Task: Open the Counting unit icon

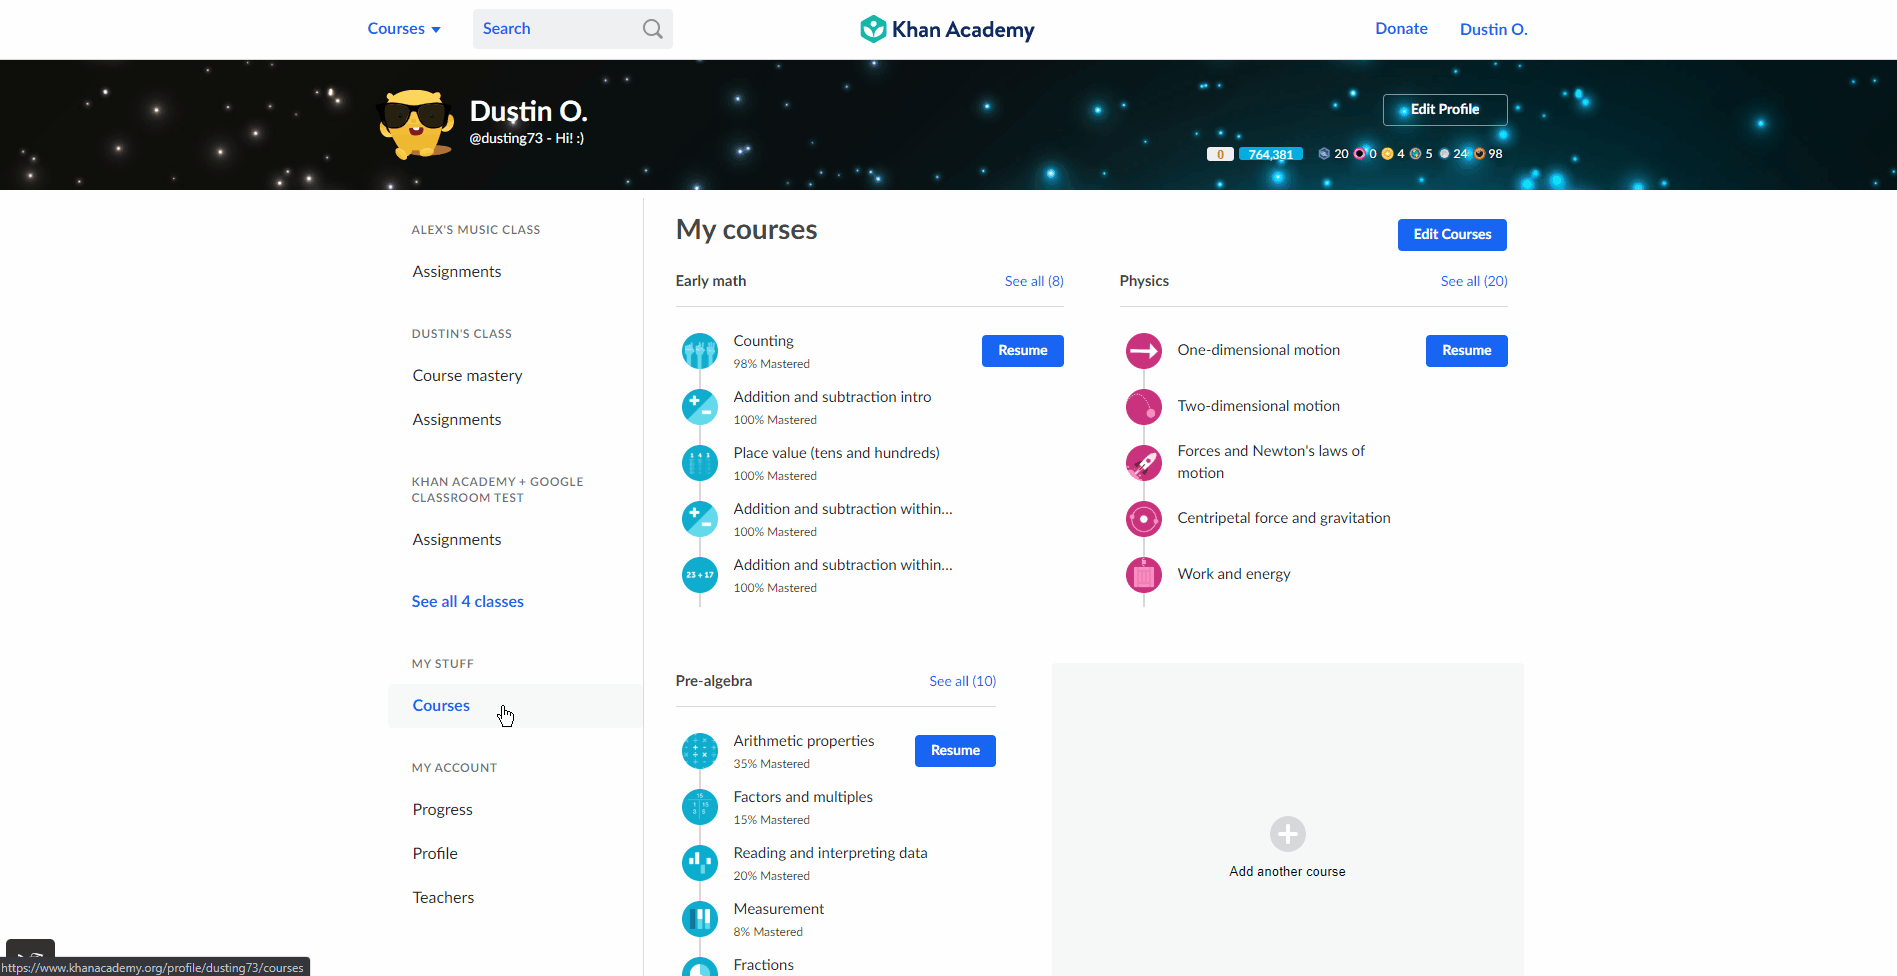Action: 700,351
